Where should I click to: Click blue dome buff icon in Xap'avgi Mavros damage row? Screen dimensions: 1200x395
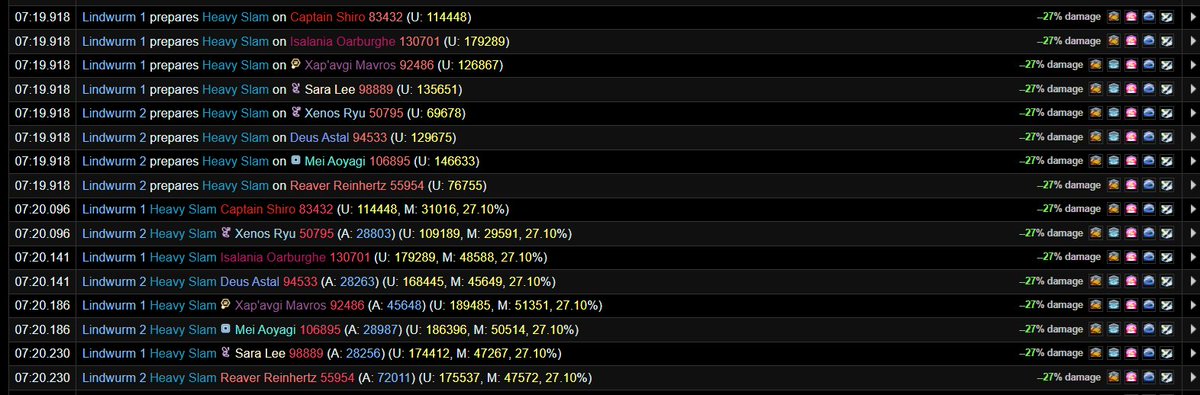(1148, 304)
